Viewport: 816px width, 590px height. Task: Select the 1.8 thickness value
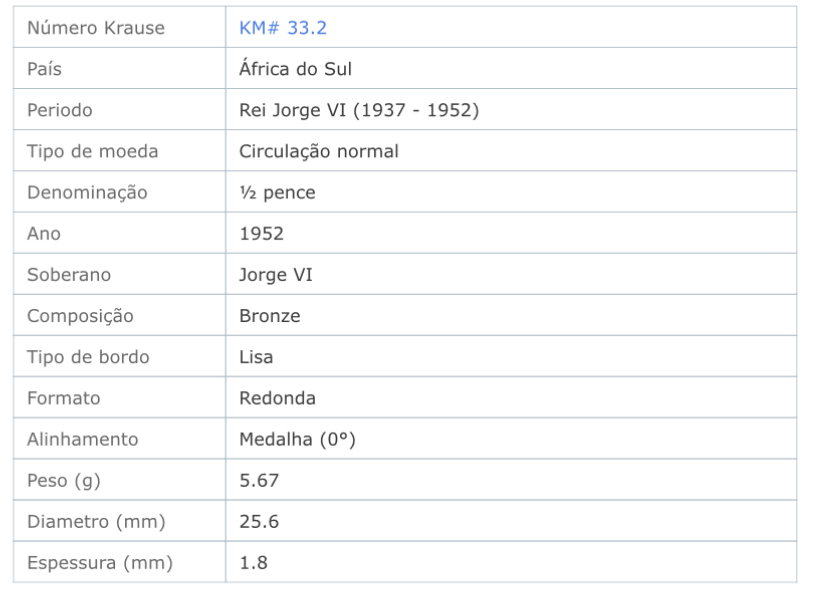[253, 562]
